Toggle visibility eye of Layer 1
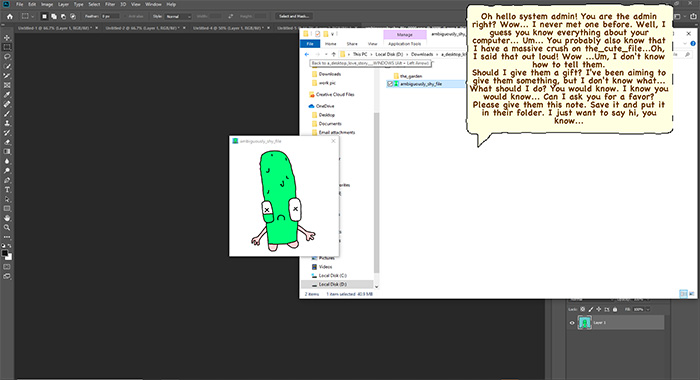The width and height of the screenshot is (700, 380). [572, 323]
